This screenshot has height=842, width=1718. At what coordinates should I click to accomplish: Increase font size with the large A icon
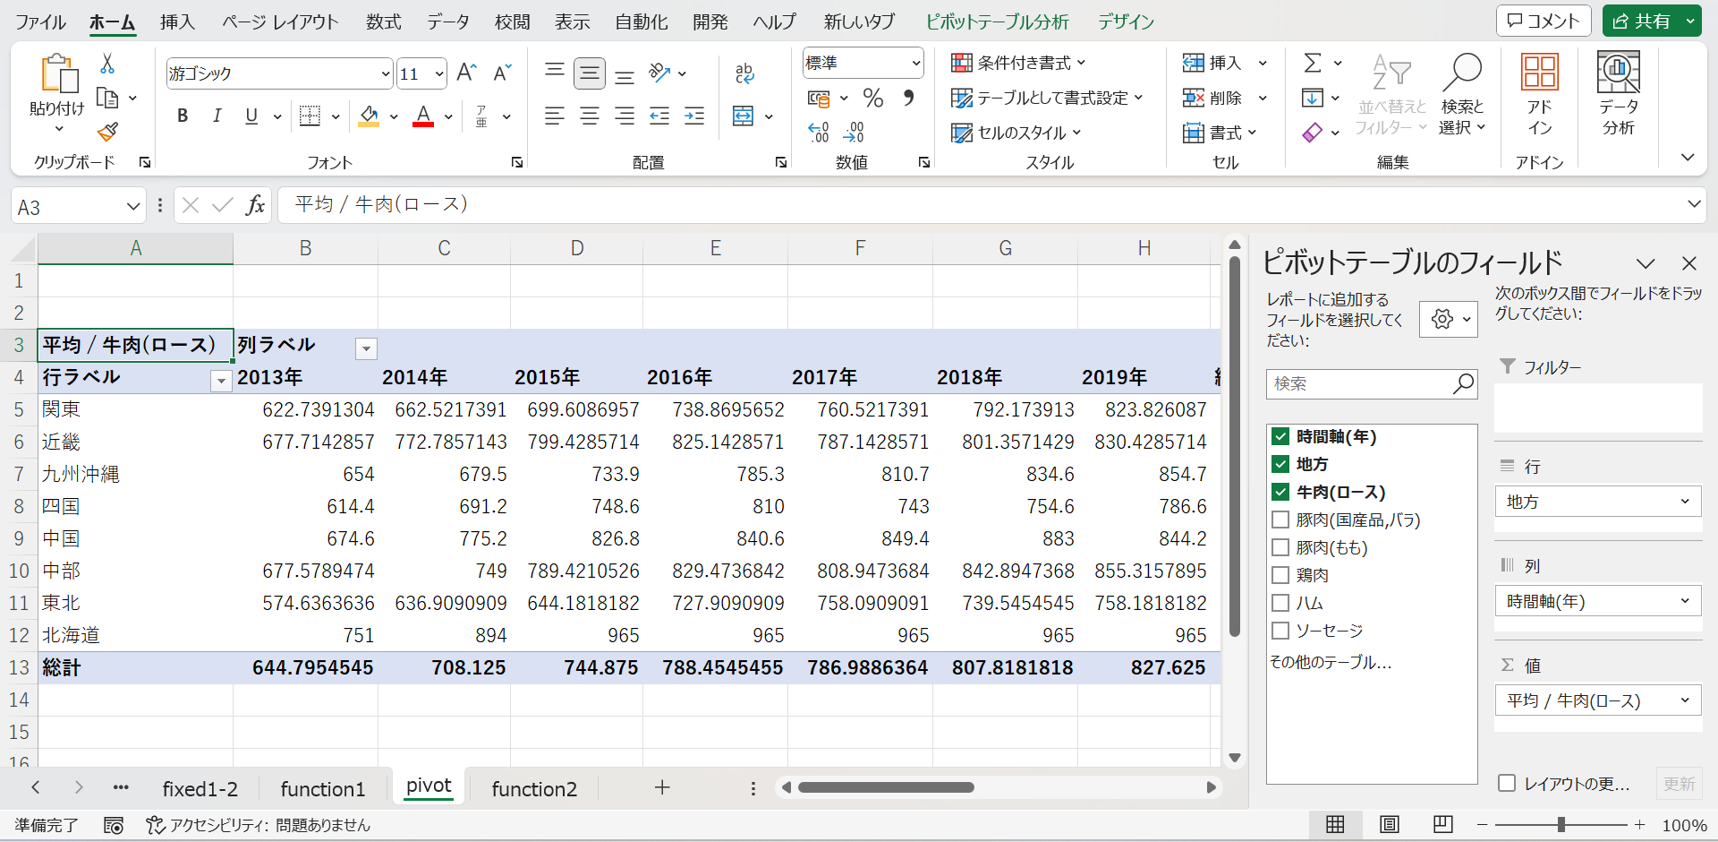tap(466, 73)
